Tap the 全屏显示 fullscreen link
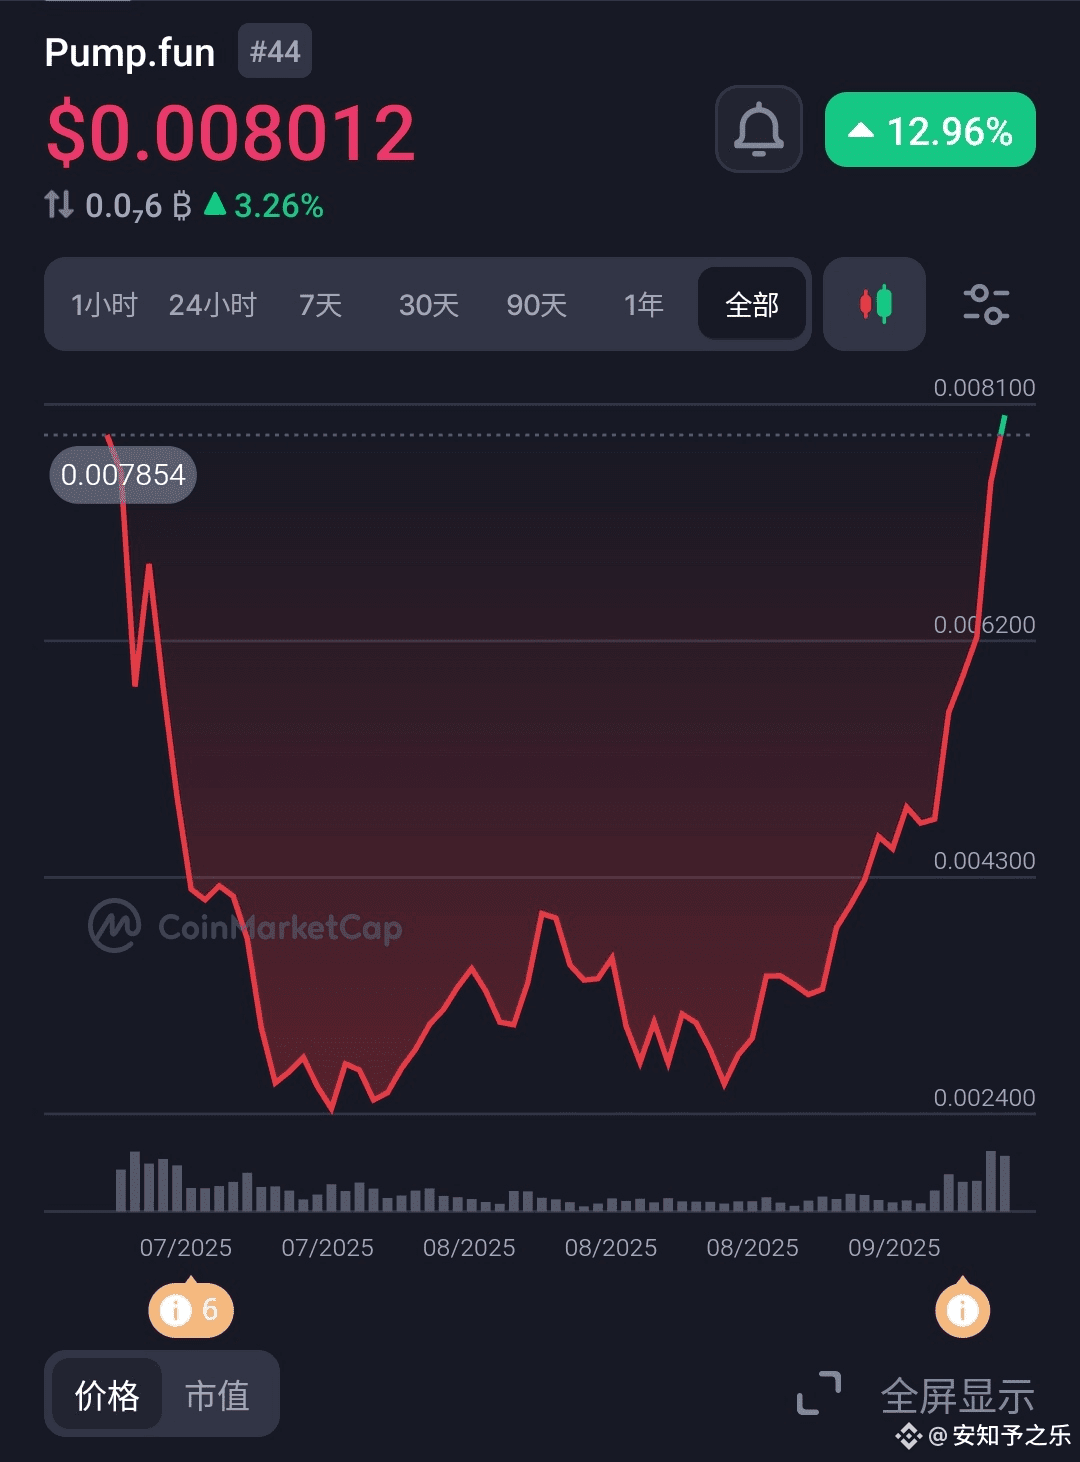The image size is (1080, 1462). click(957, 1394)
